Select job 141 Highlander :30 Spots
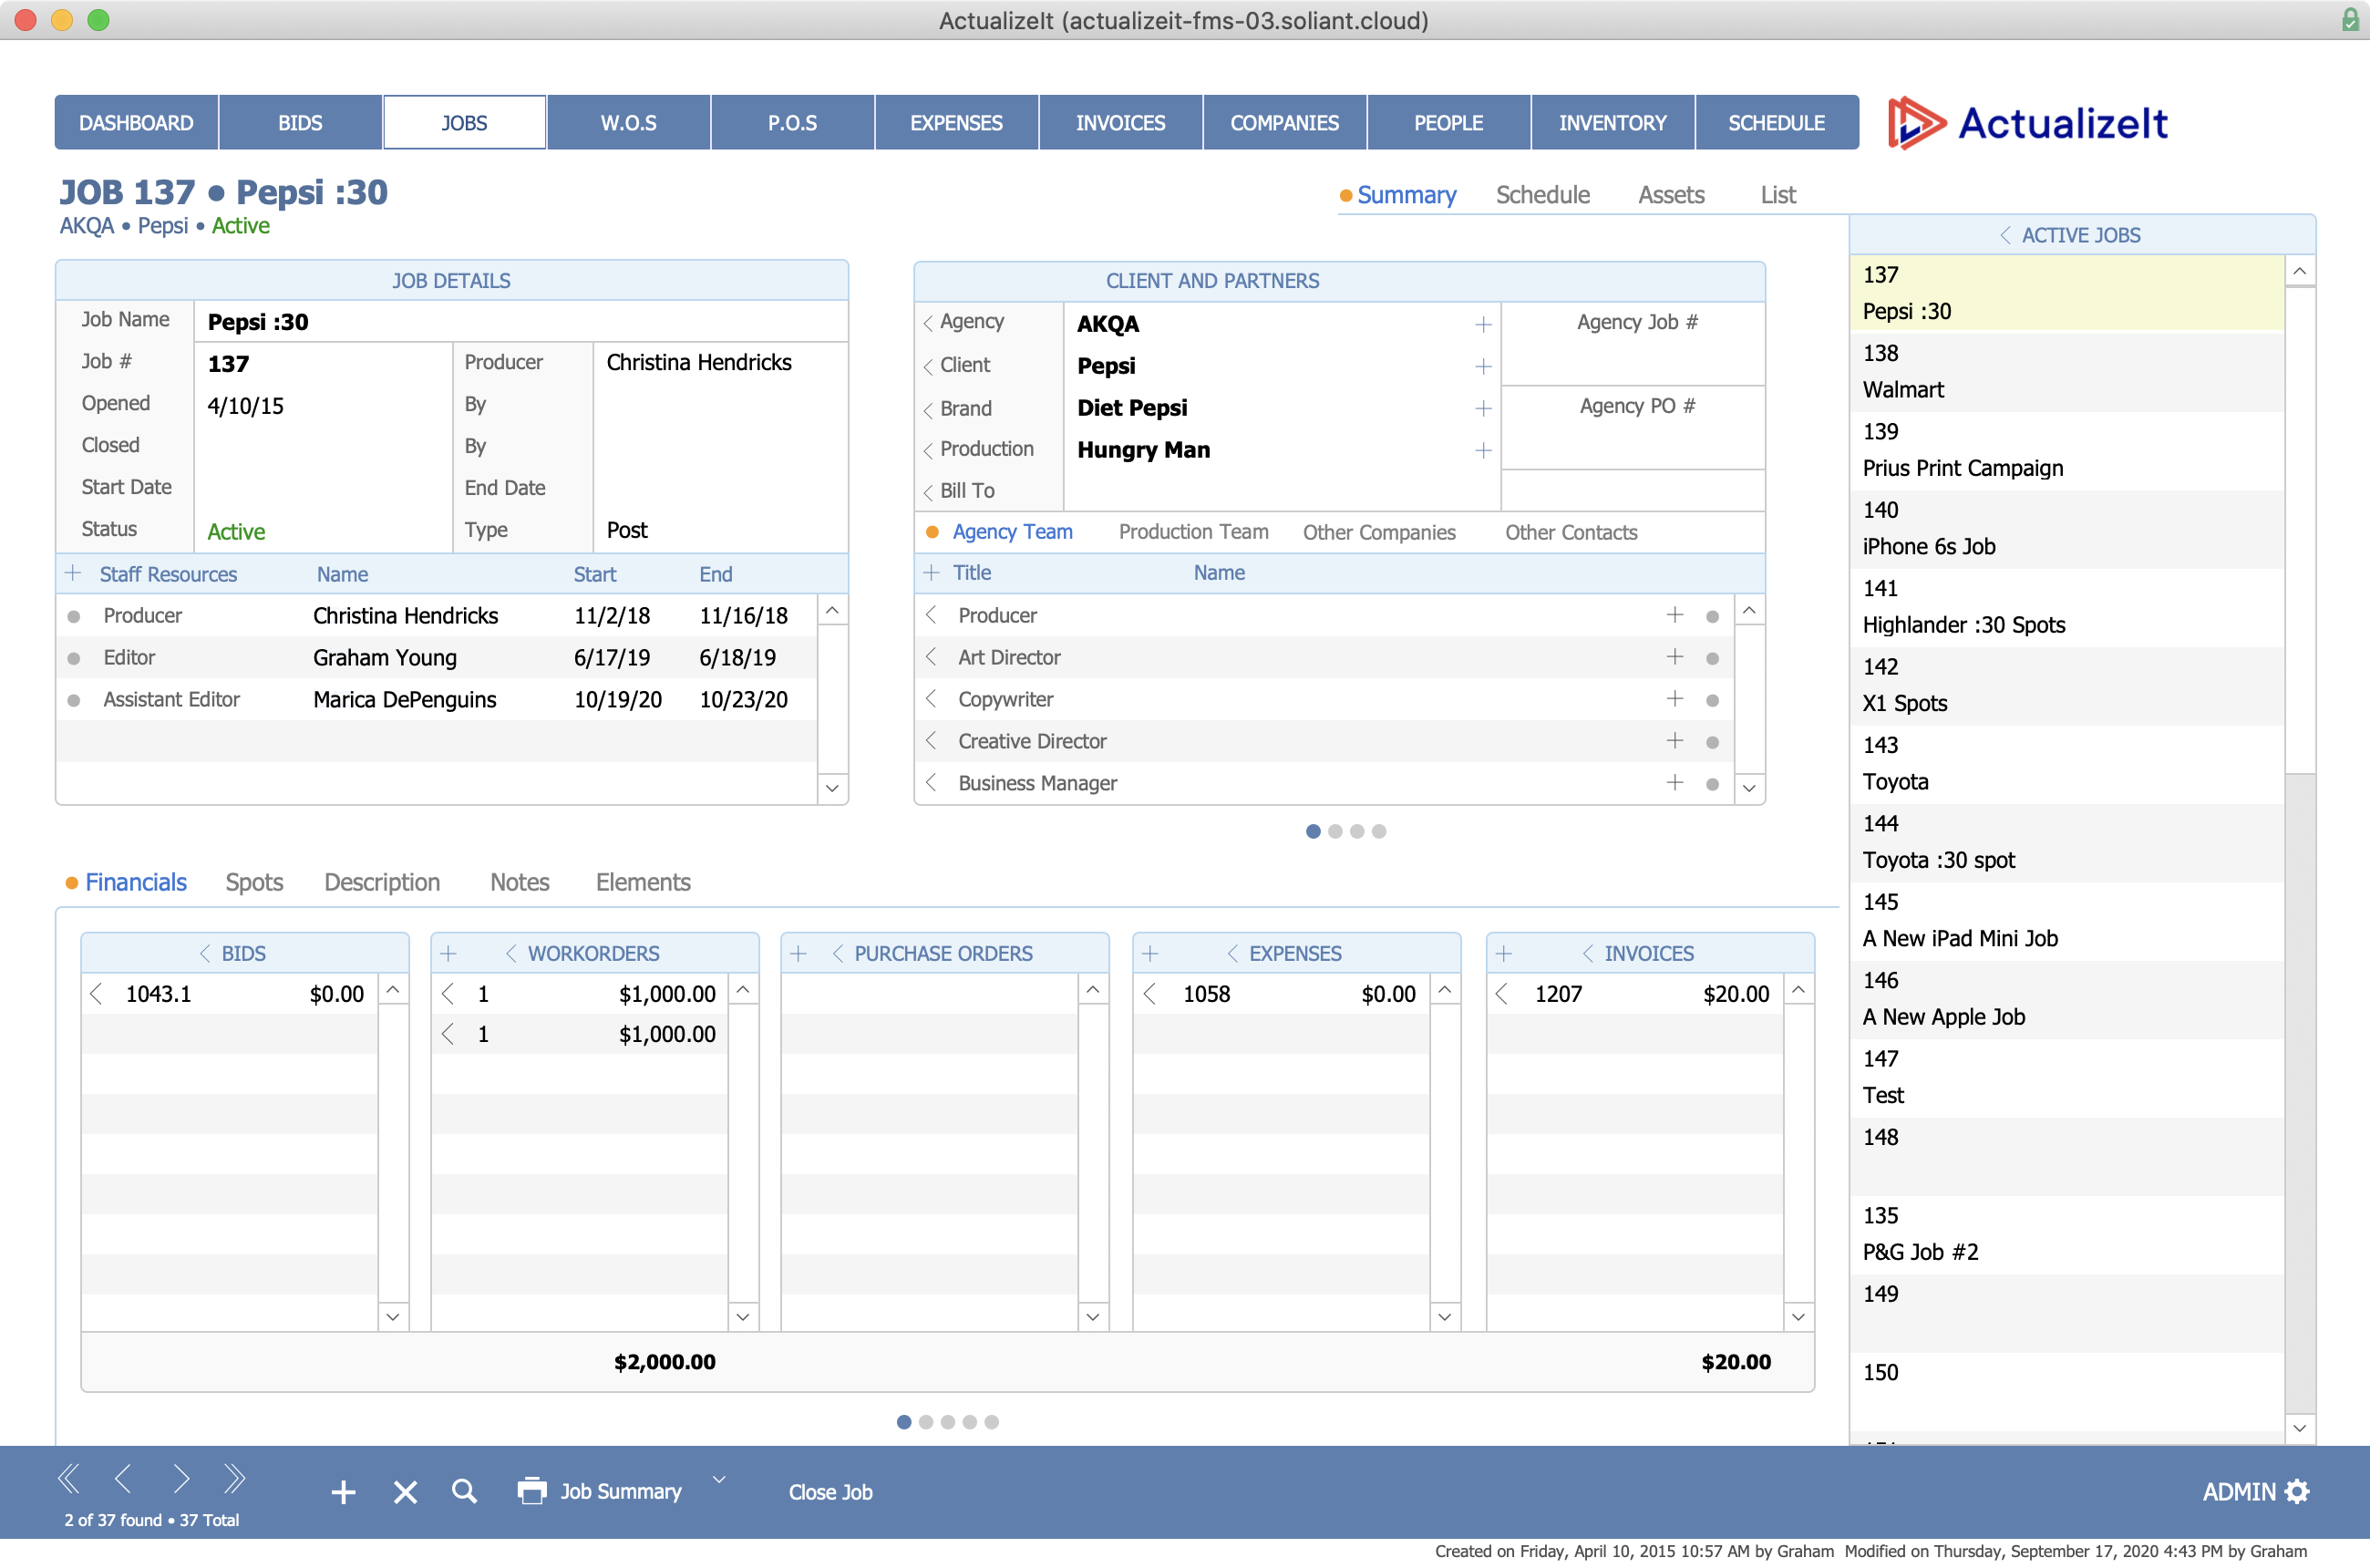The image size is (2370, 1568). point(2066,606)
